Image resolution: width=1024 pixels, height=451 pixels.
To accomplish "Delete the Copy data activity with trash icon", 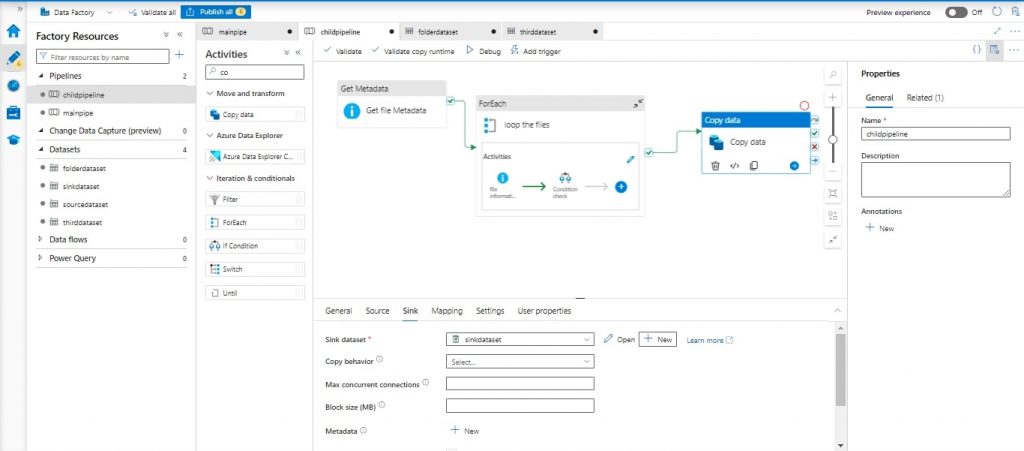I will 715,166.
